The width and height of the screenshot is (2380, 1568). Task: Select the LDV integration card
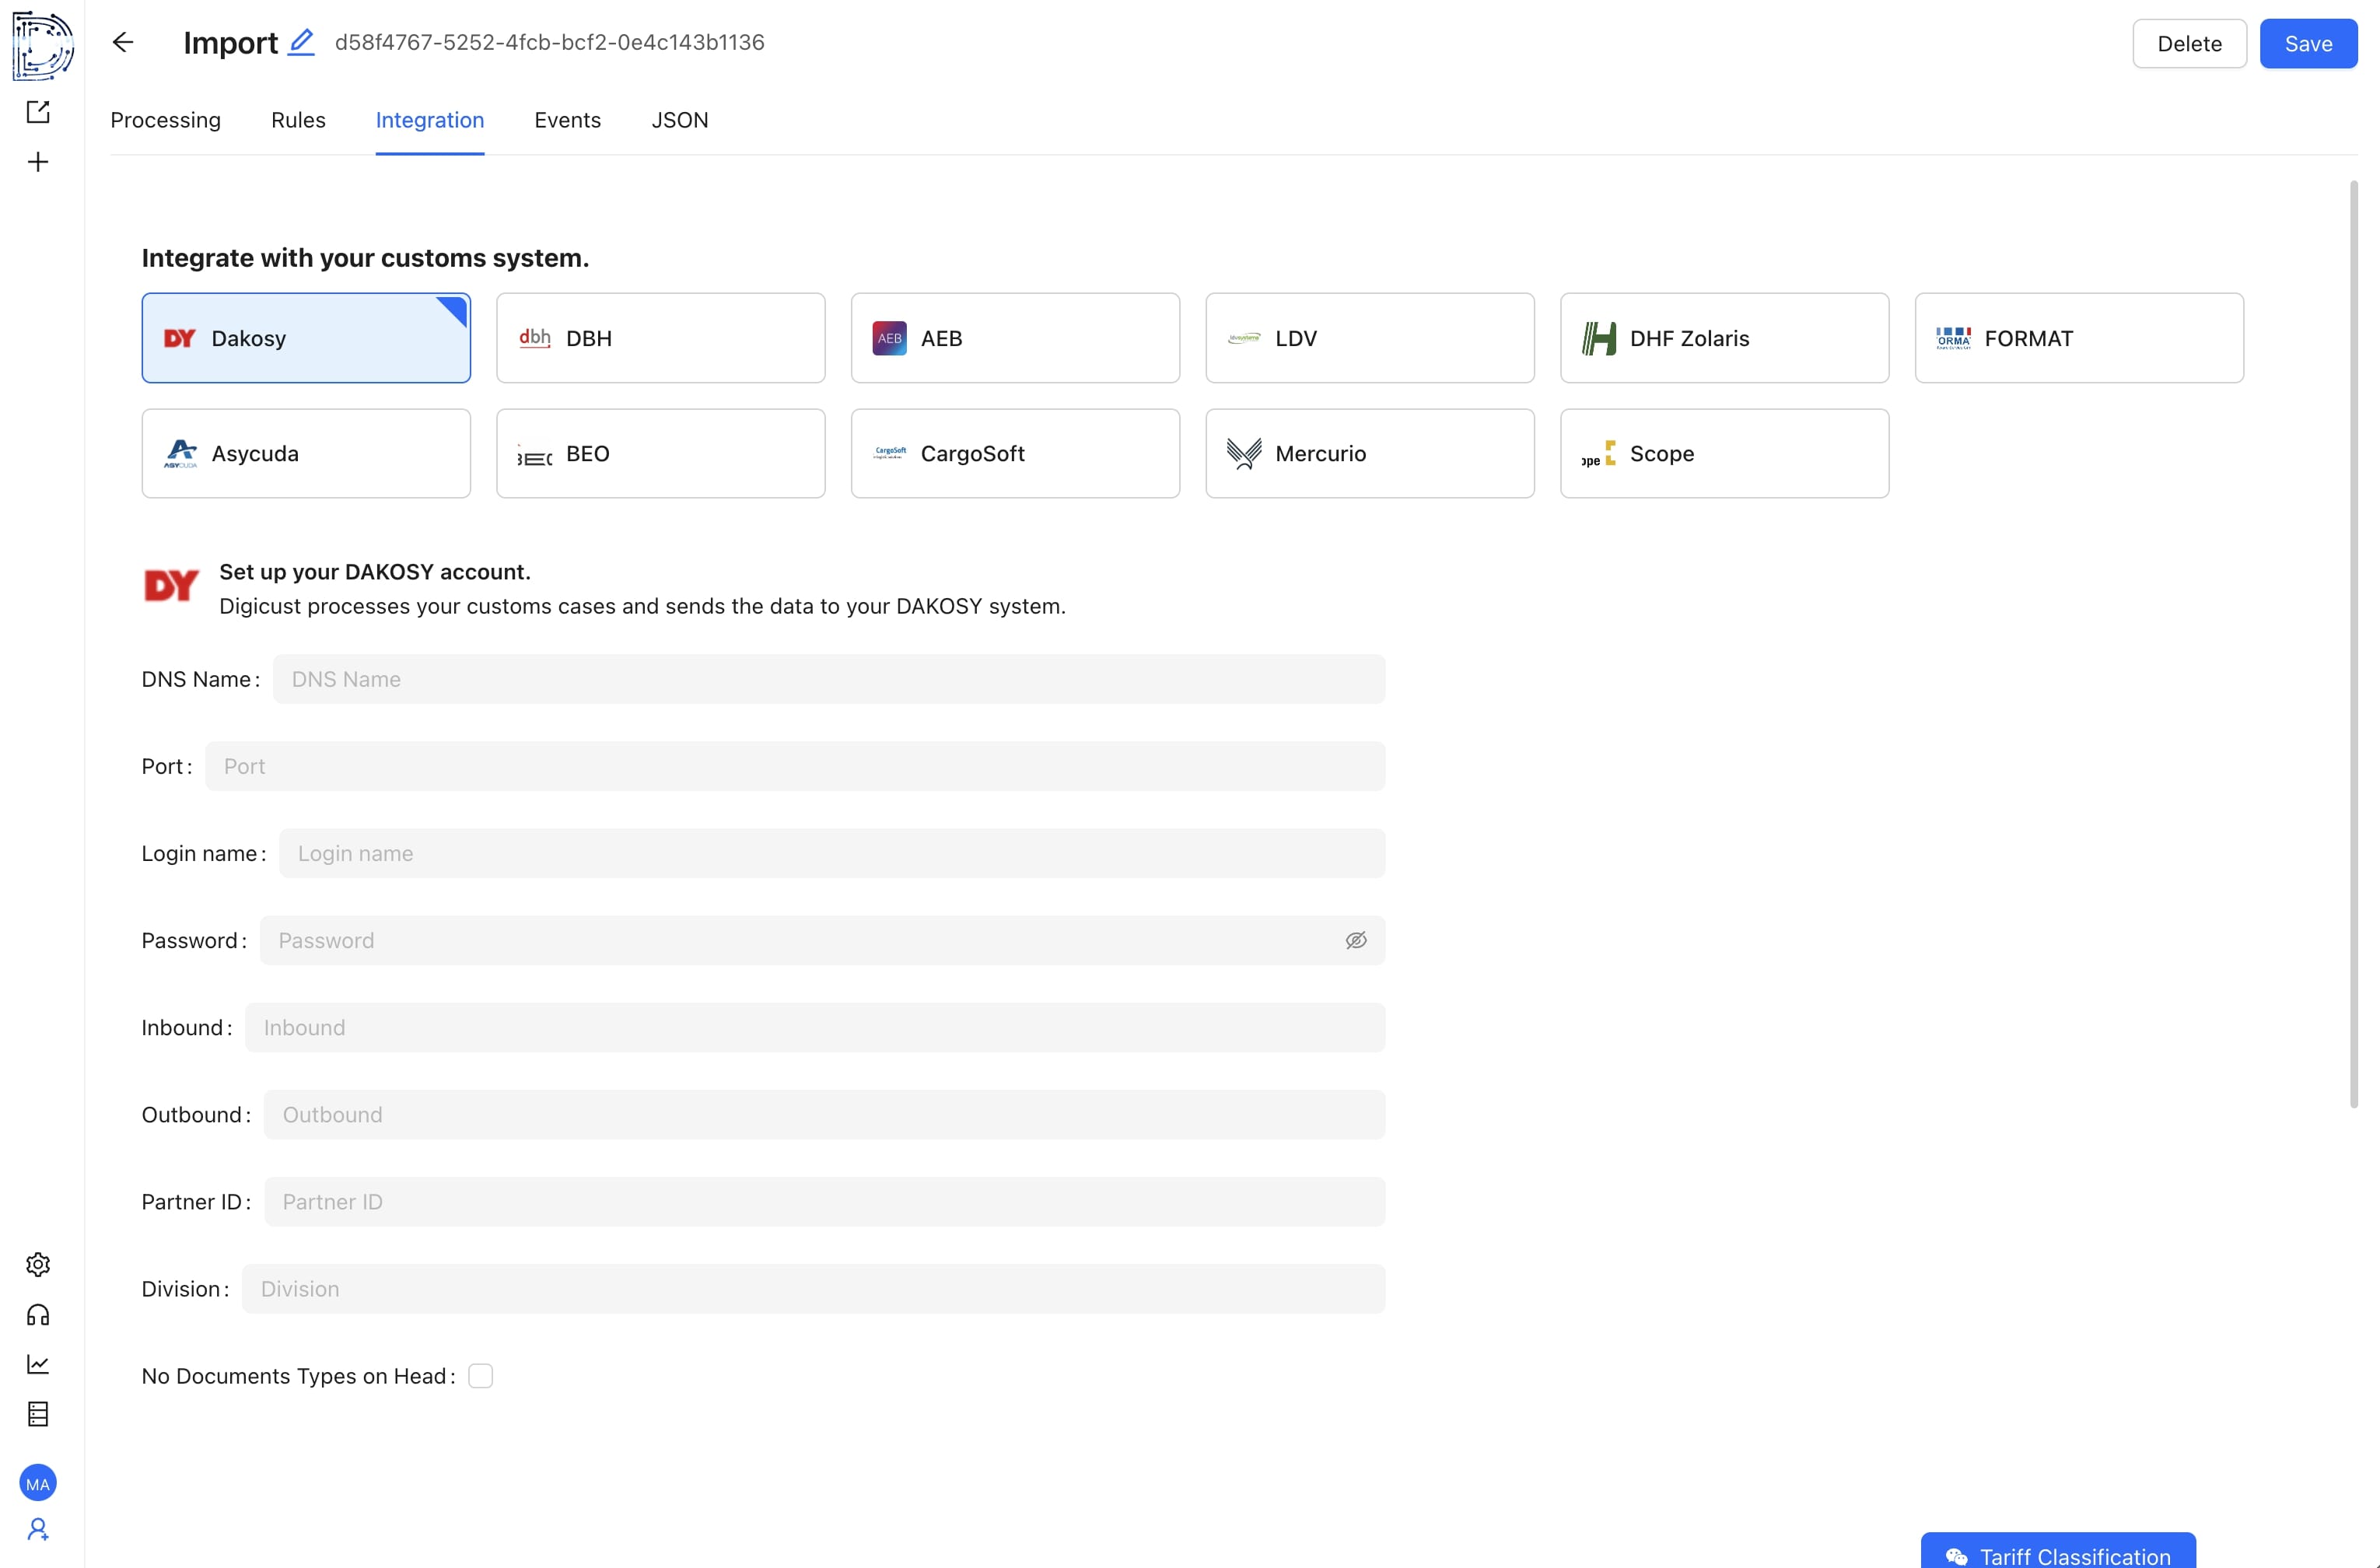click(1370, 338)
